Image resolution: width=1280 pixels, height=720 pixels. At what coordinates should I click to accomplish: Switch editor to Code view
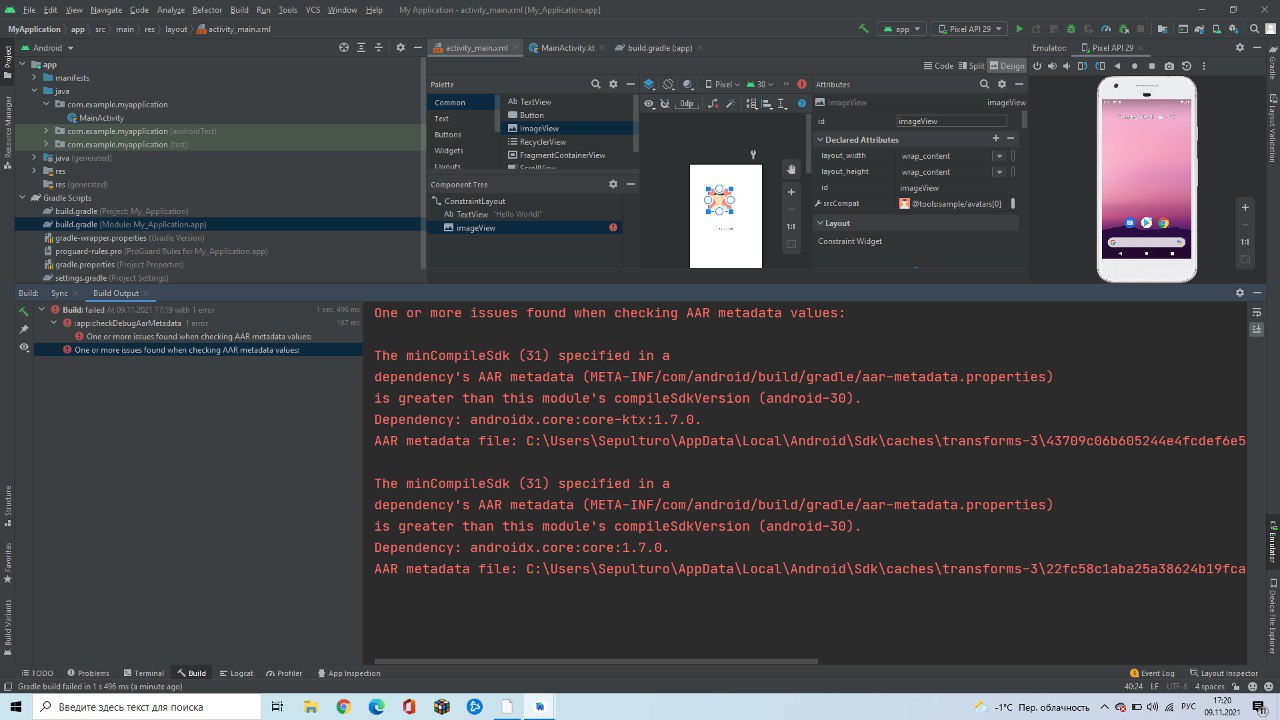(x=938, y=66)
